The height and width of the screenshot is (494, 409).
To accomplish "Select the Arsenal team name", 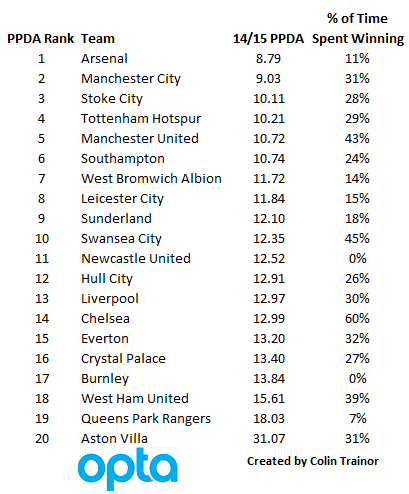I will pos(104,59).
